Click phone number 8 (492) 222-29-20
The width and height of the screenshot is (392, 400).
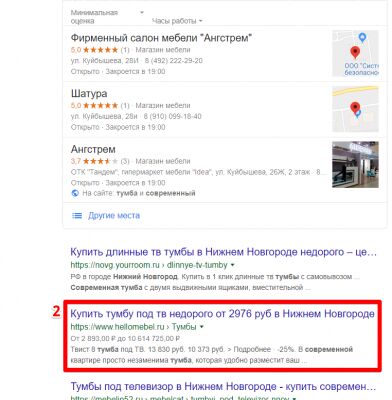[173, 61]
